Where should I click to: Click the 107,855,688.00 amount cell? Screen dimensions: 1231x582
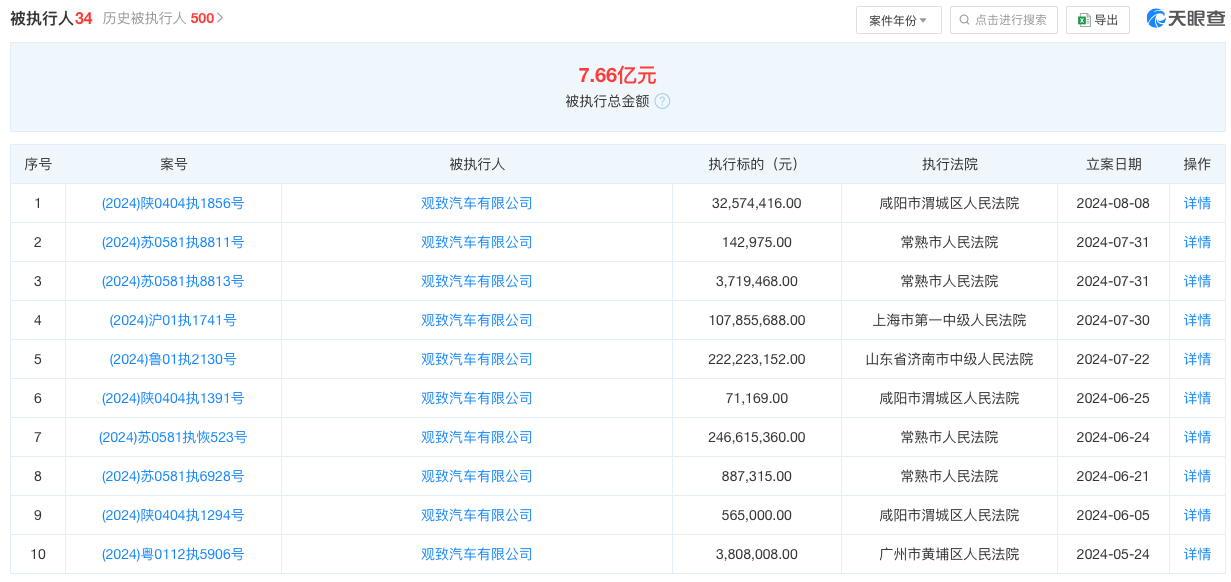tap(757, 320)
